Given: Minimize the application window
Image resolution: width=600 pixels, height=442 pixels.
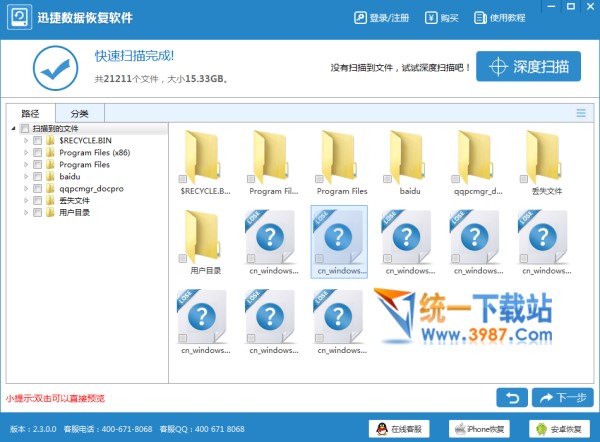Looking at the screenshot, I should pyautogui.click(x=551, y=7).
